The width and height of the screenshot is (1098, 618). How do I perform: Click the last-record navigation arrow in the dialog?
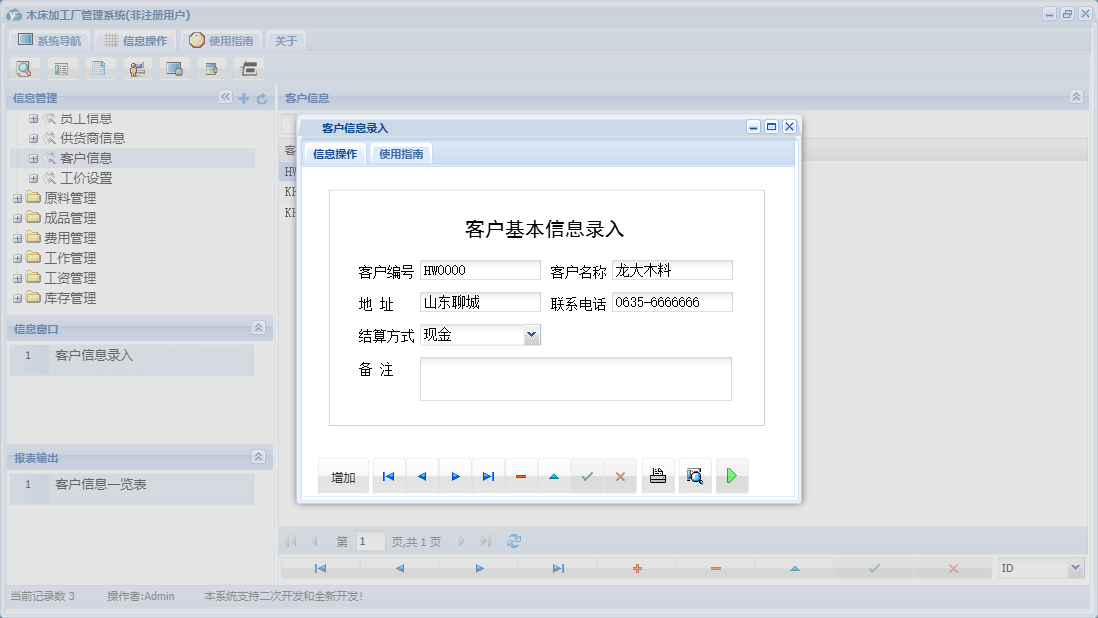pyautogui.click(x=488, y=476)
